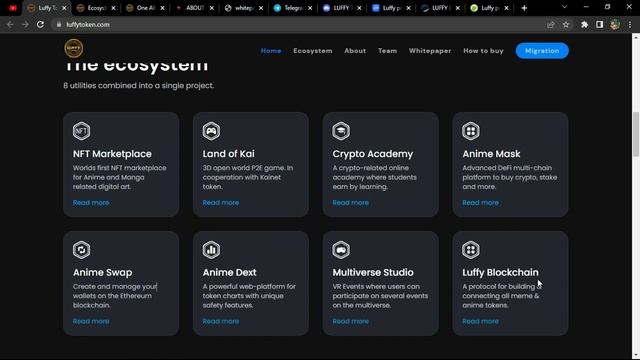The width and height of the screenshot is (640, 360).
Task: Go back with the browser back arrow
Action: click(x=10, y=24)
